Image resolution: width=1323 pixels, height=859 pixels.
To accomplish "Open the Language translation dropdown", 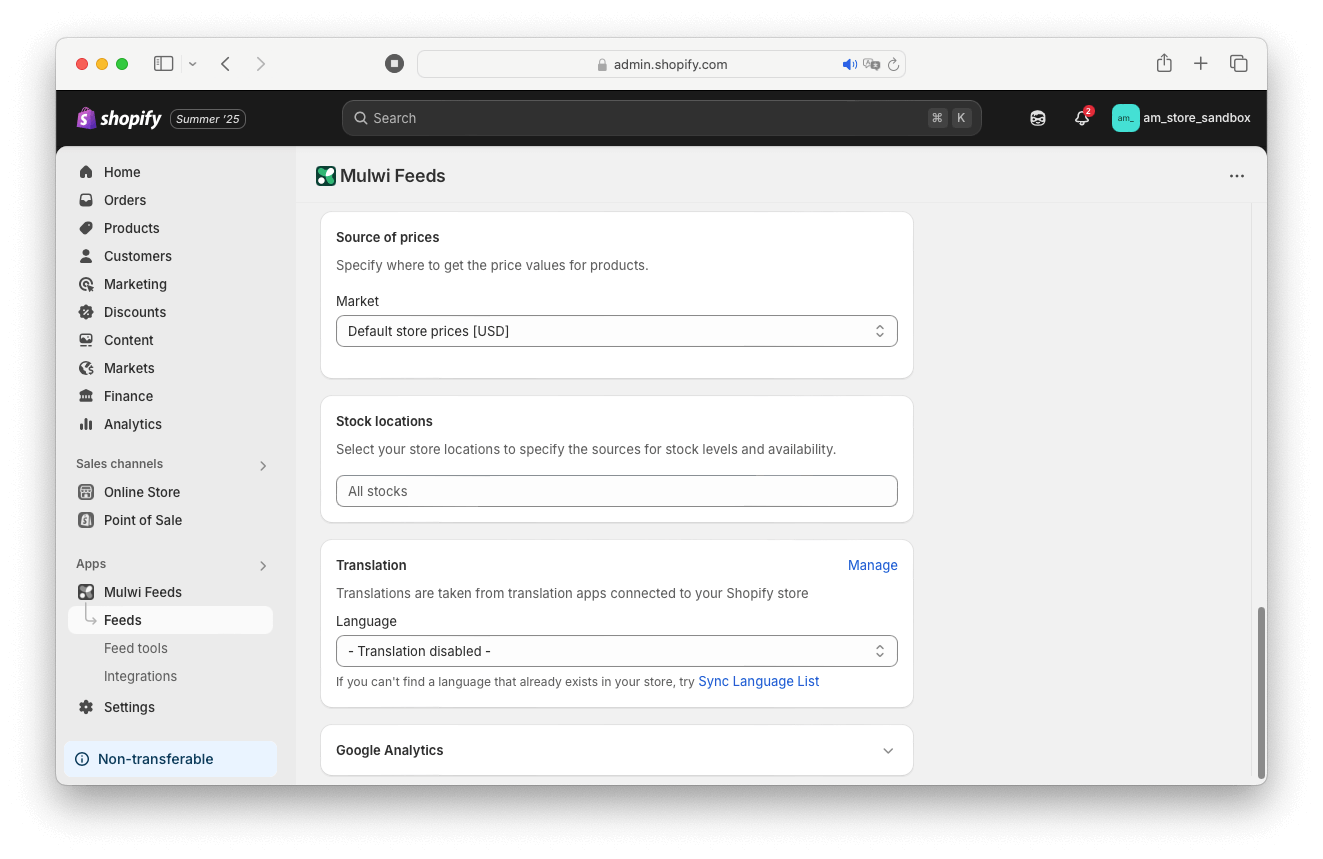I will [x=616, y=651].
